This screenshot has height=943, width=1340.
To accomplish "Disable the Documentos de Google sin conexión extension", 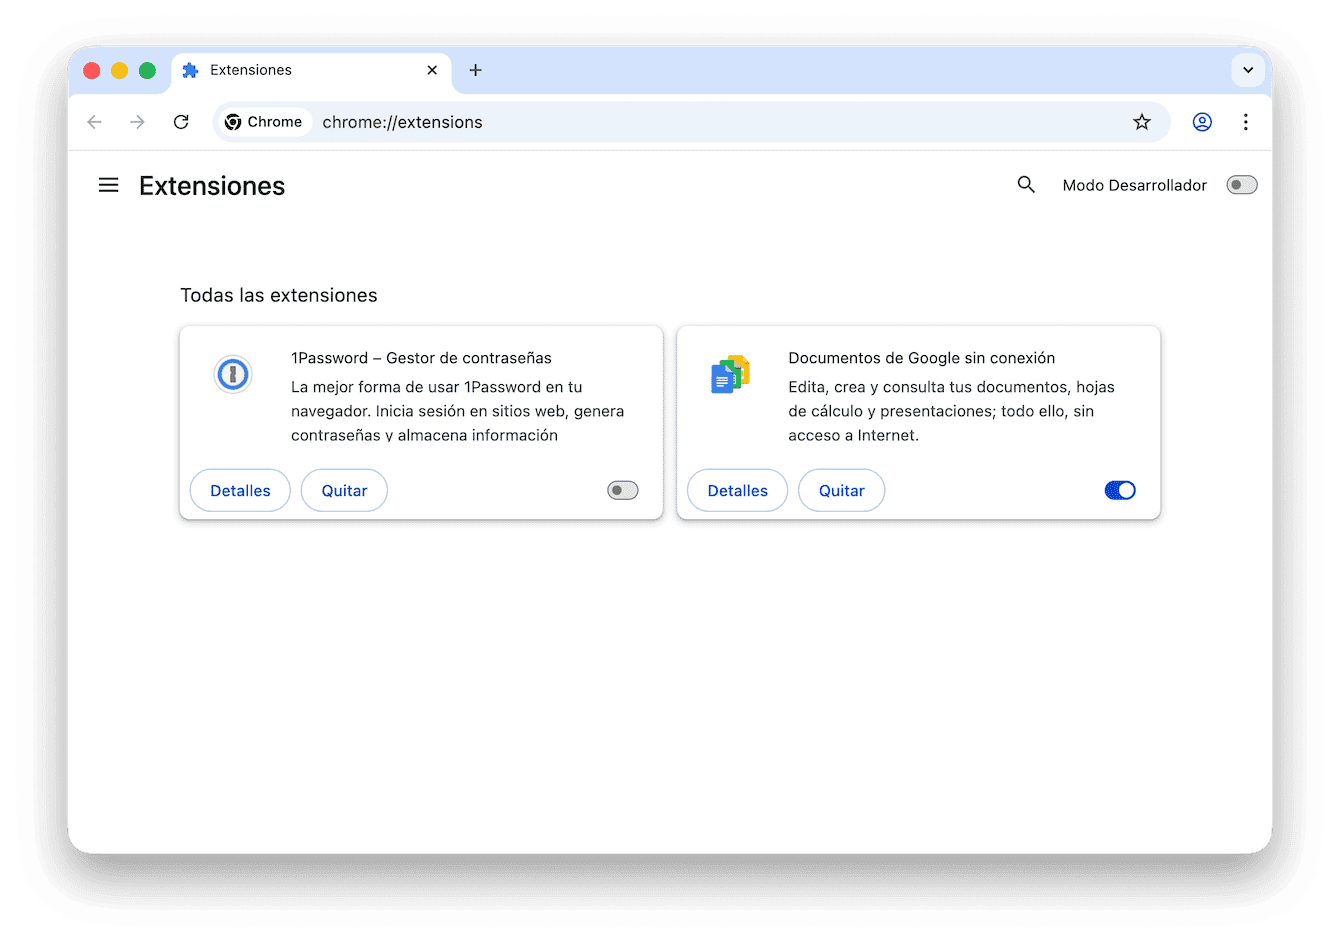I will [x=1120, y=490].
